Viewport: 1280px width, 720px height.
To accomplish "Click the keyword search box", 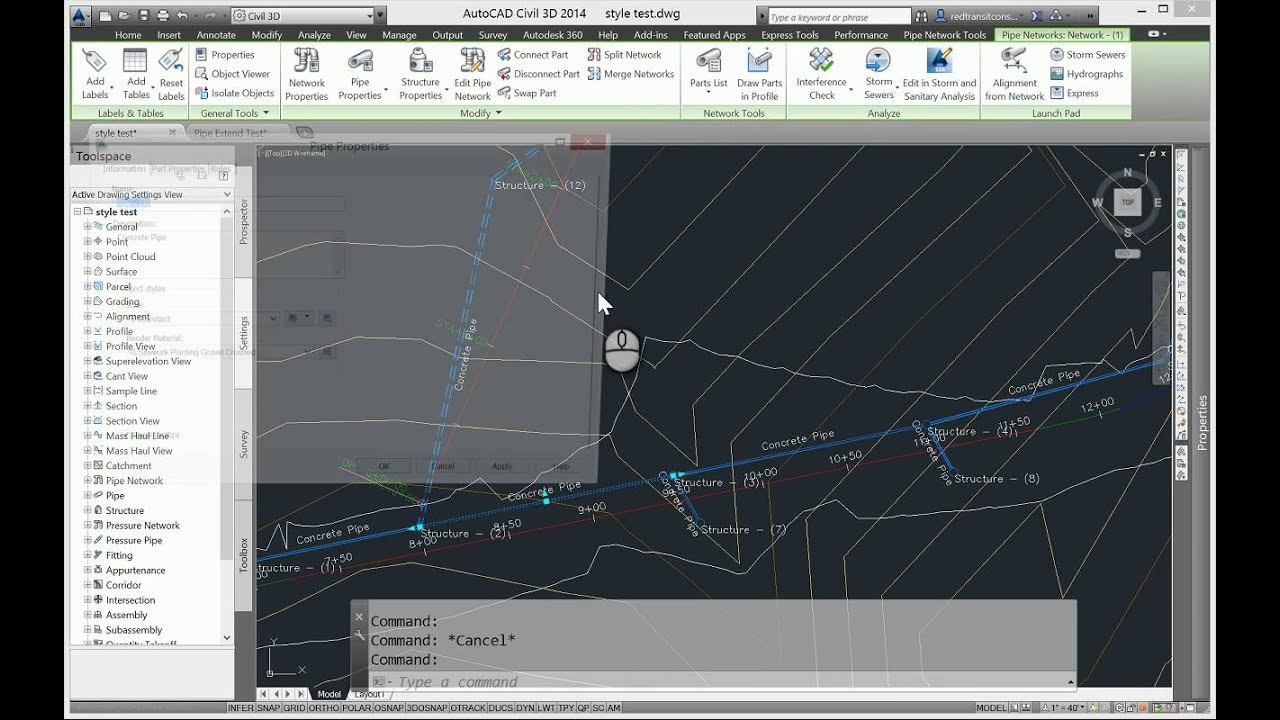I will (x=838, y=17).
